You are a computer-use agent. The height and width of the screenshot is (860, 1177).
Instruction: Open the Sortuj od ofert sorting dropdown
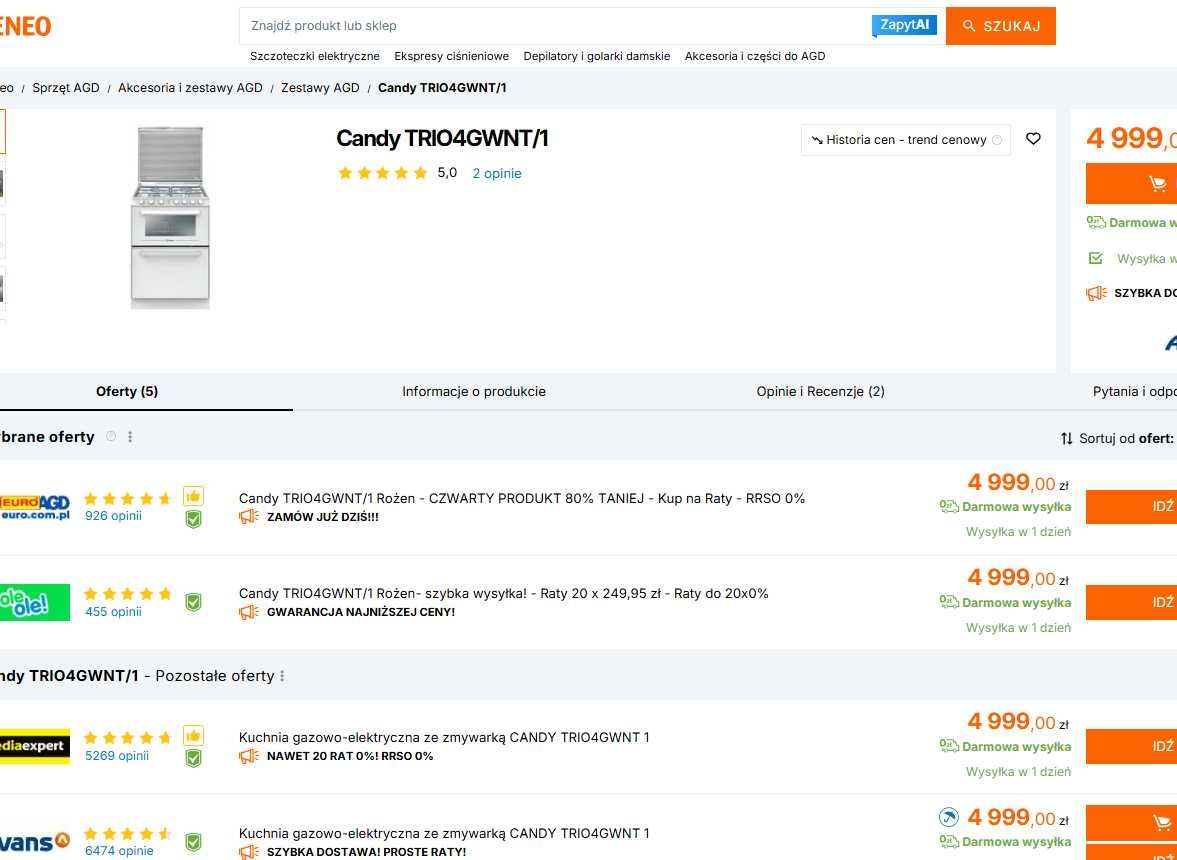(1118, 438)
